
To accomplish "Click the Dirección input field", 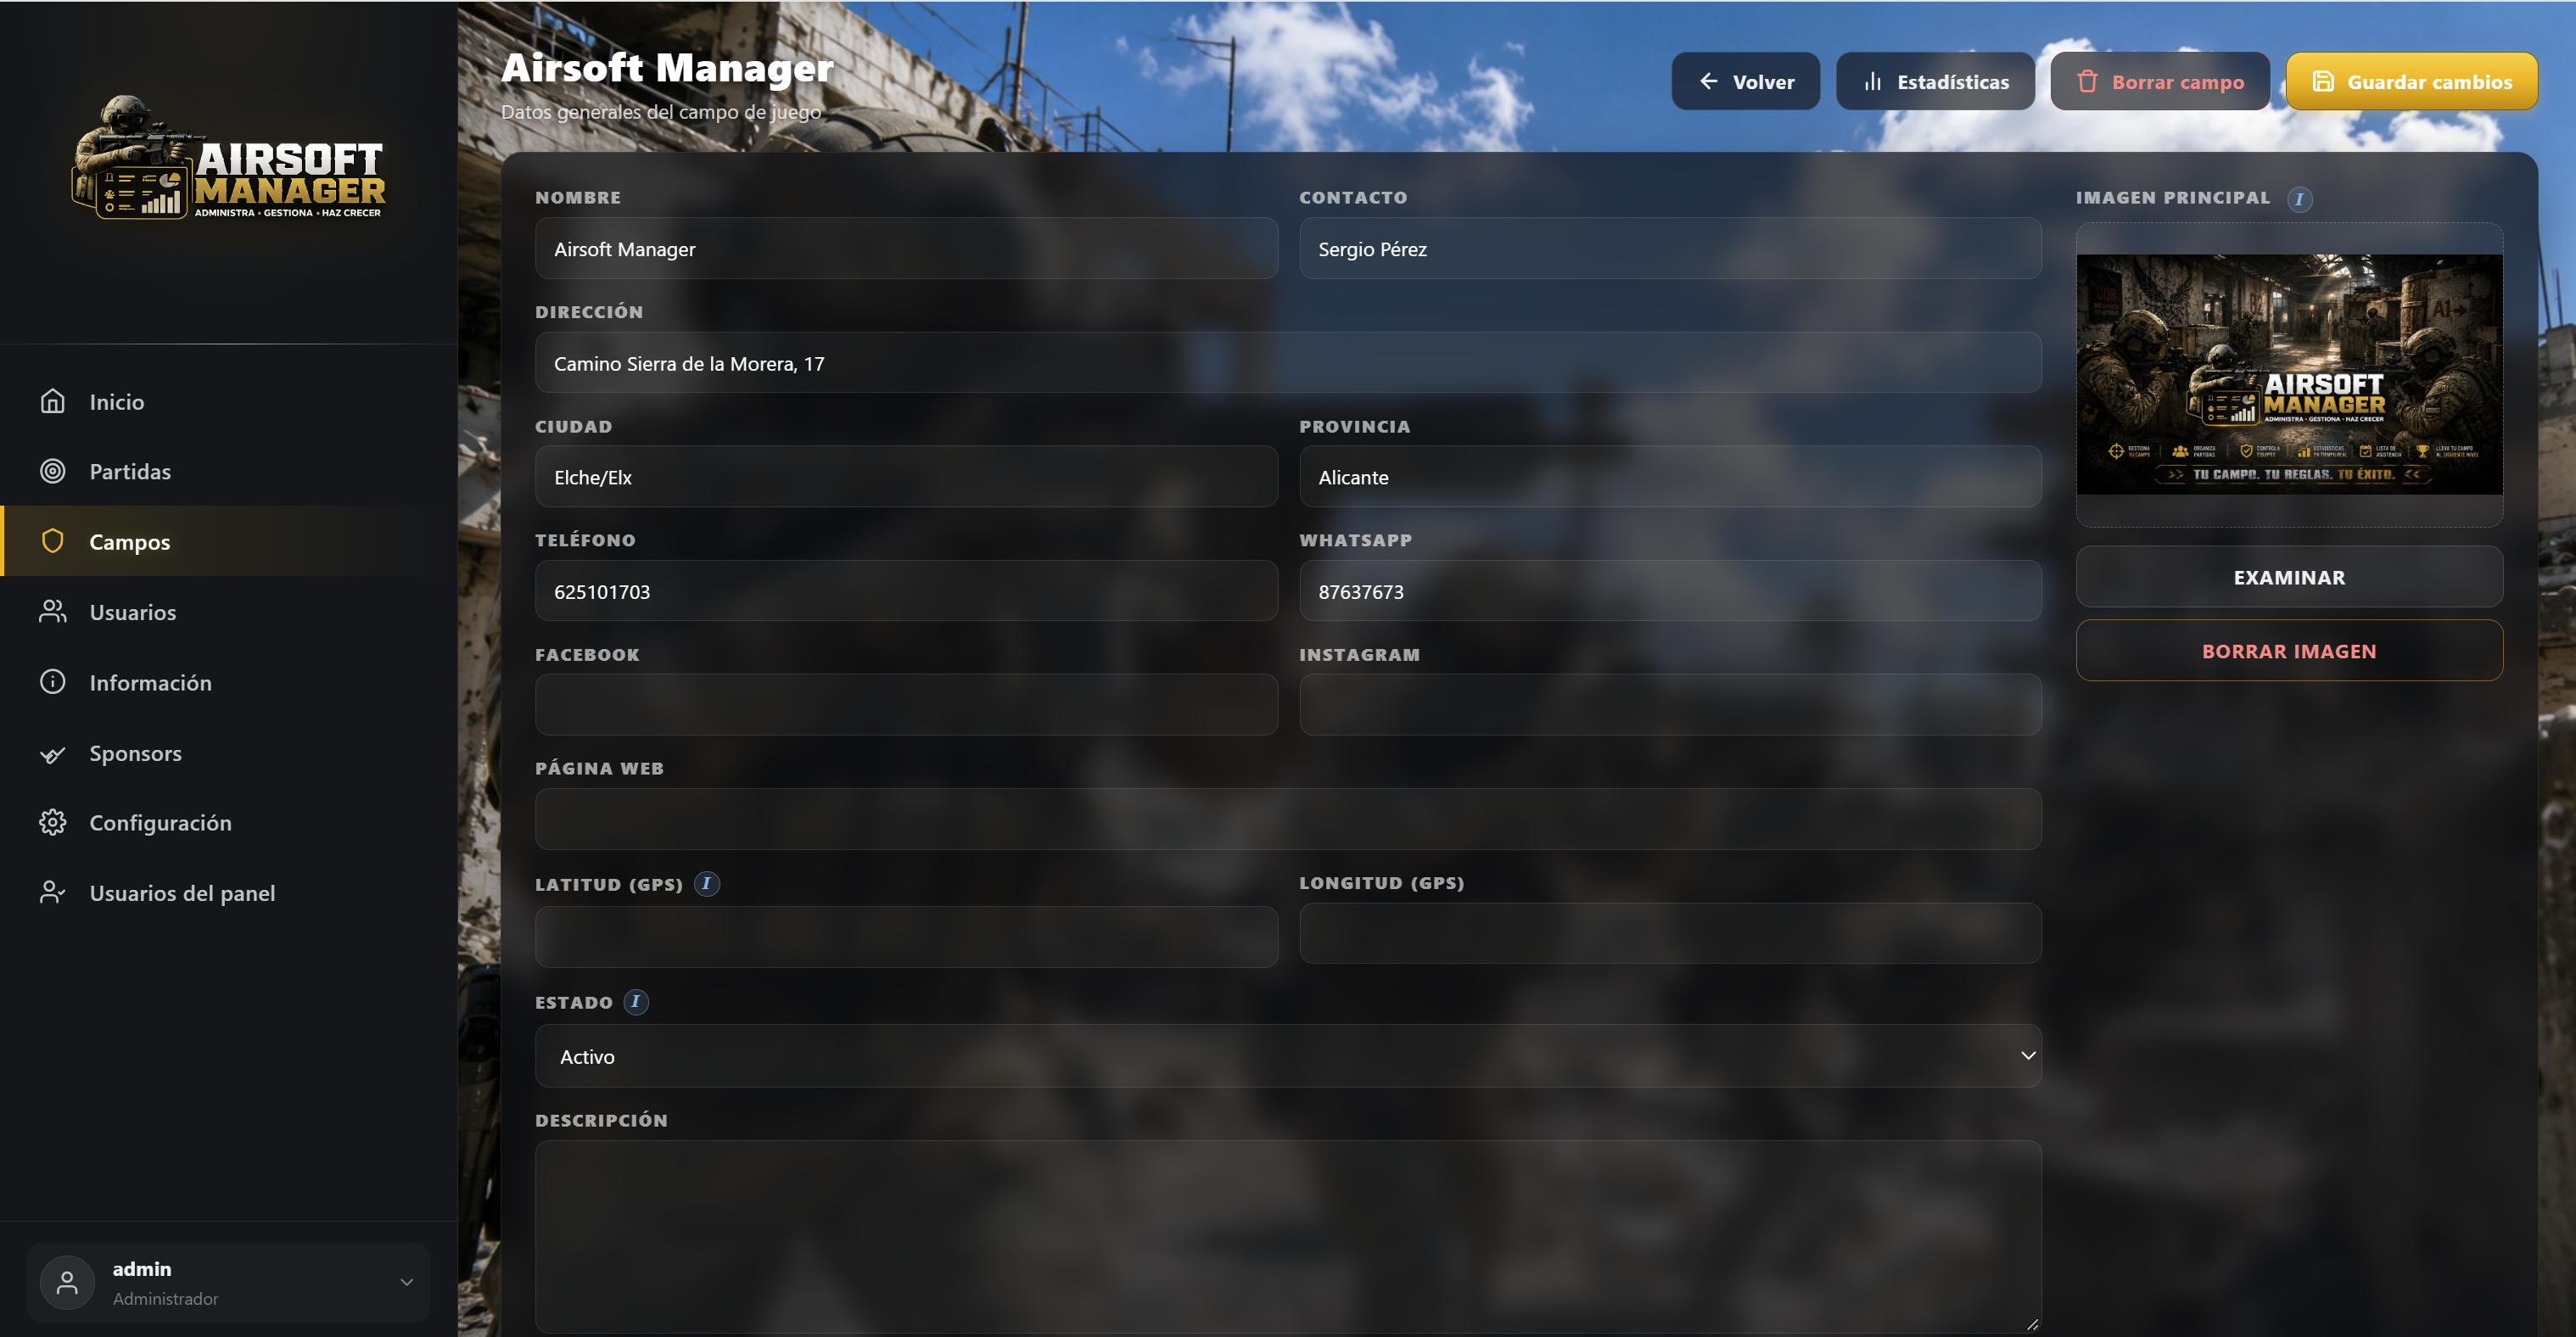I will [1288, 363].
